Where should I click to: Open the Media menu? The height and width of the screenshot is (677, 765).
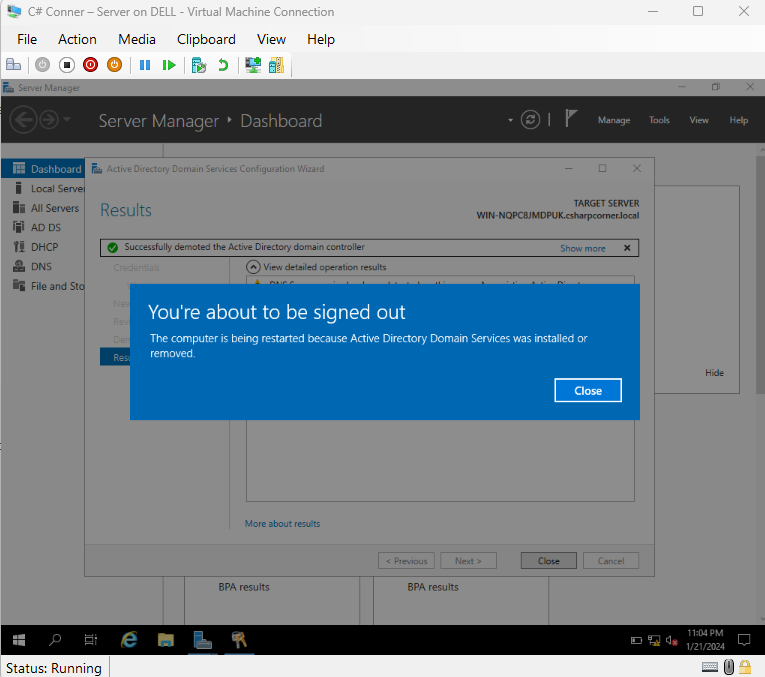pyautogui.click(x=137, y=39)
